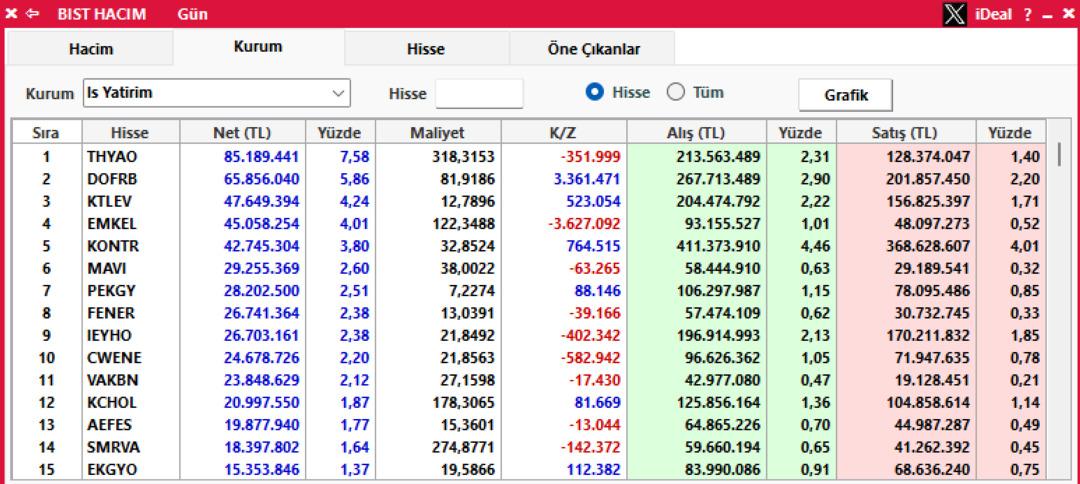Image resolution: width=1080 pixels, height=484 pixels.
Task: Click Alış value 213.563.489
Action: point(721,157)
